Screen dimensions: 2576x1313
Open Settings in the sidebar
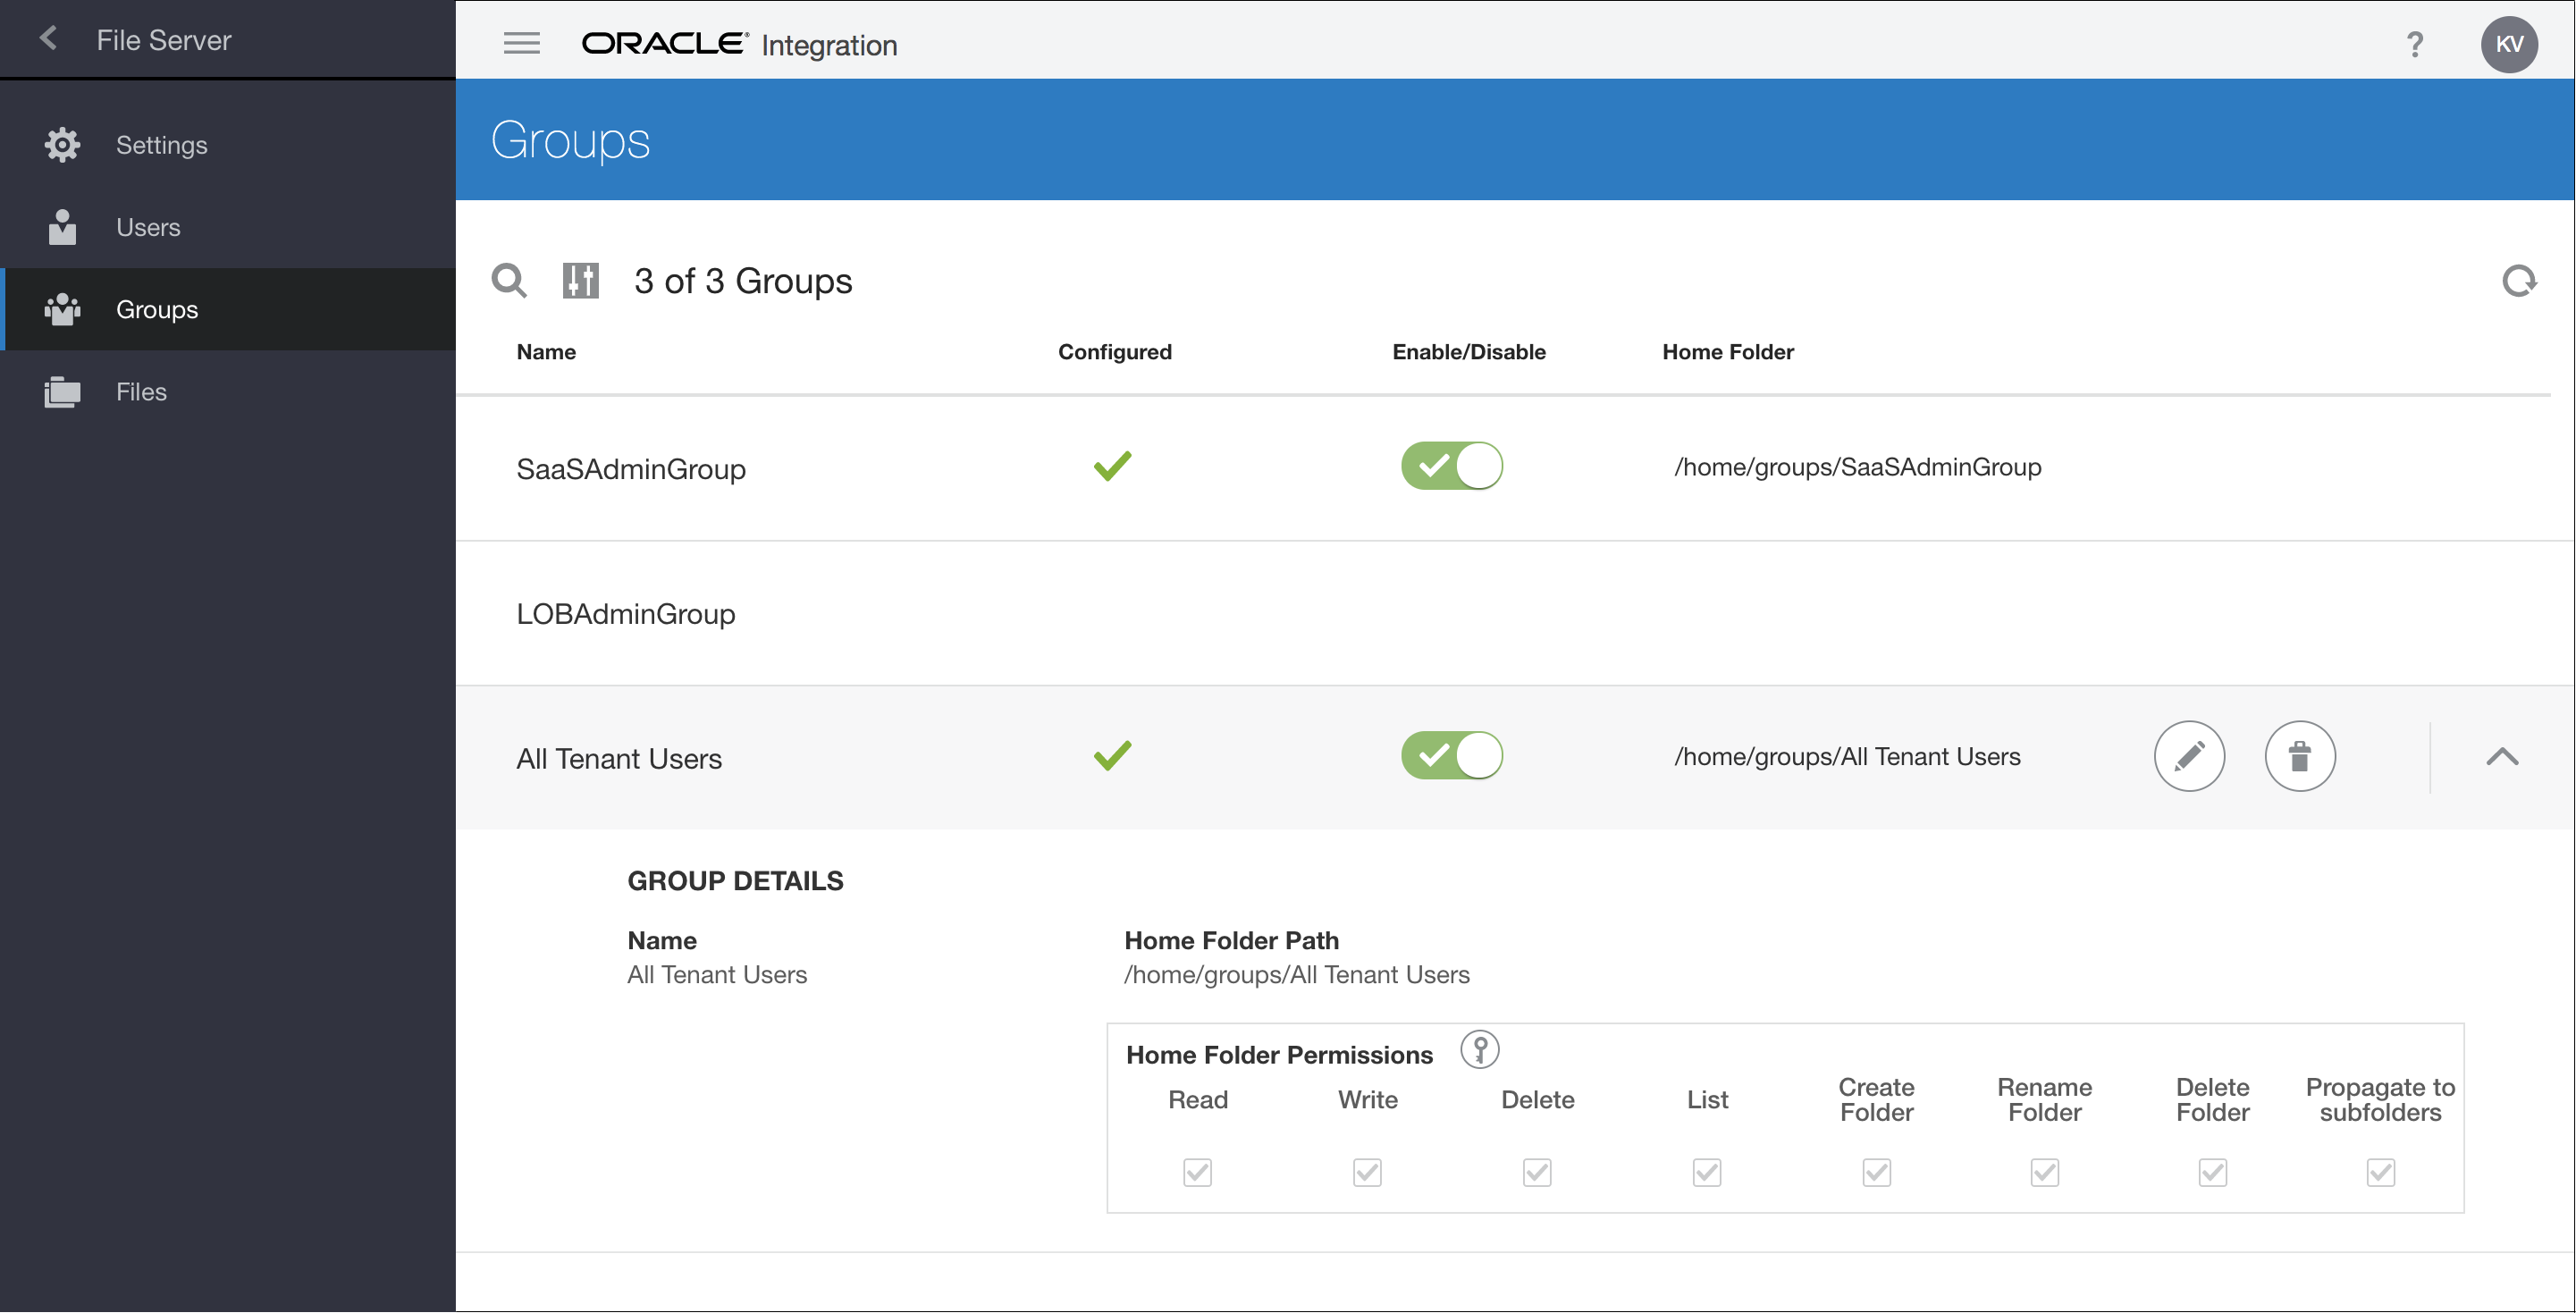pos(161,145)
